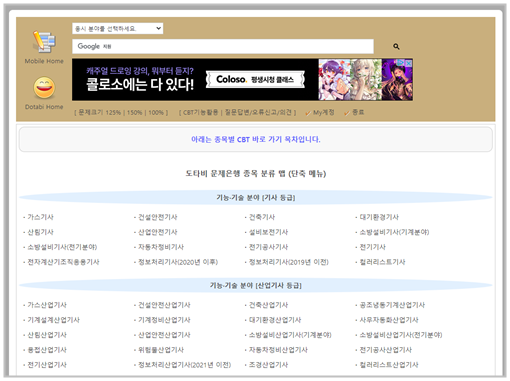The height and width of the screenshot is (381, 510).
Task: Click the 기능·기술 분야 [산업기사 등급] header
Action: [256, 285]
